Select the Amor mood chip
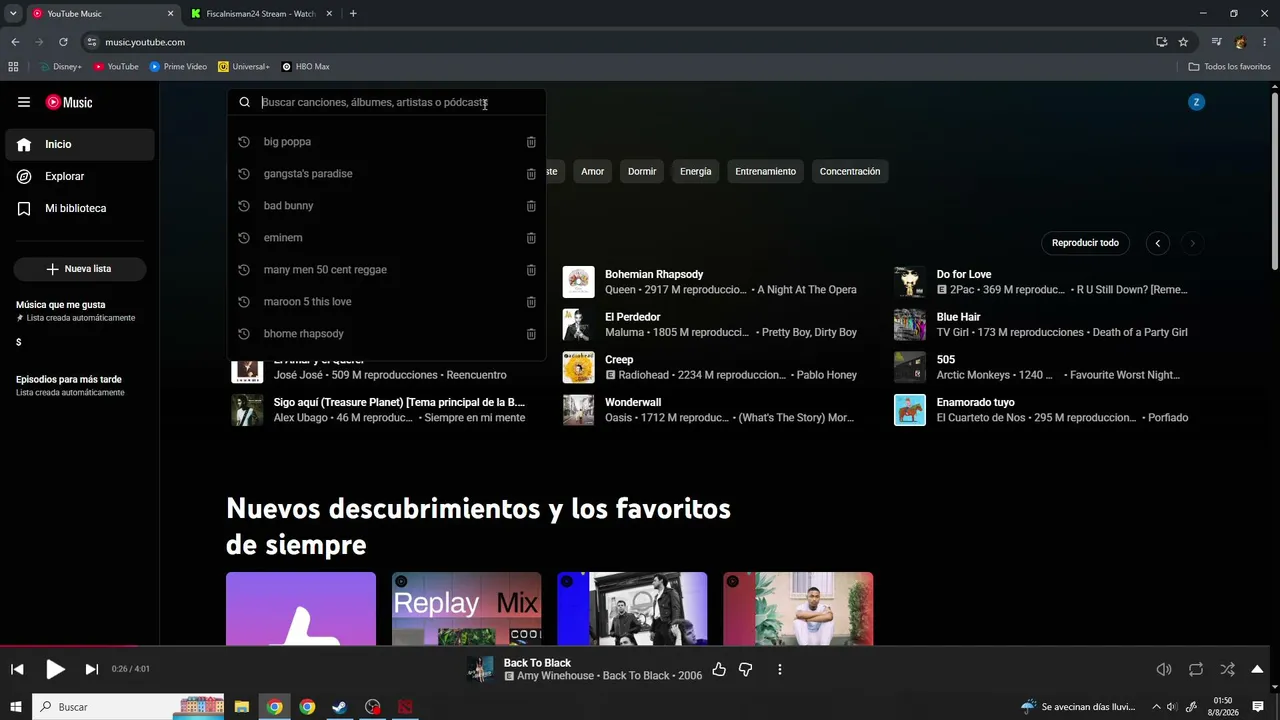 click(593, 171)
